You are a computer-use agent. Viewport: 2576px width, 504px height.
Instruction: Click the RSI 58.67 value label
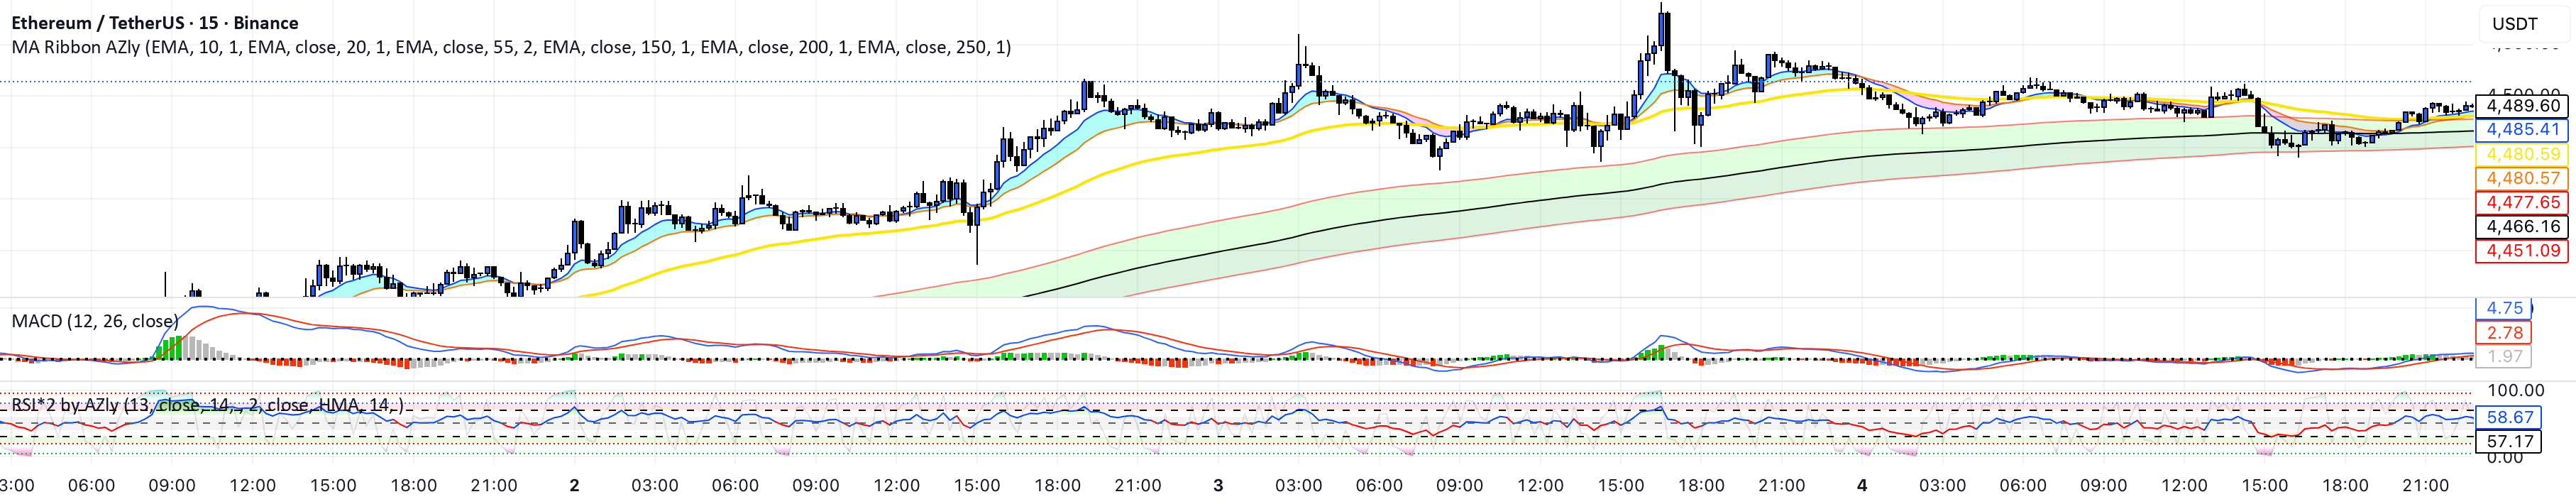(x=2510, y=417)
